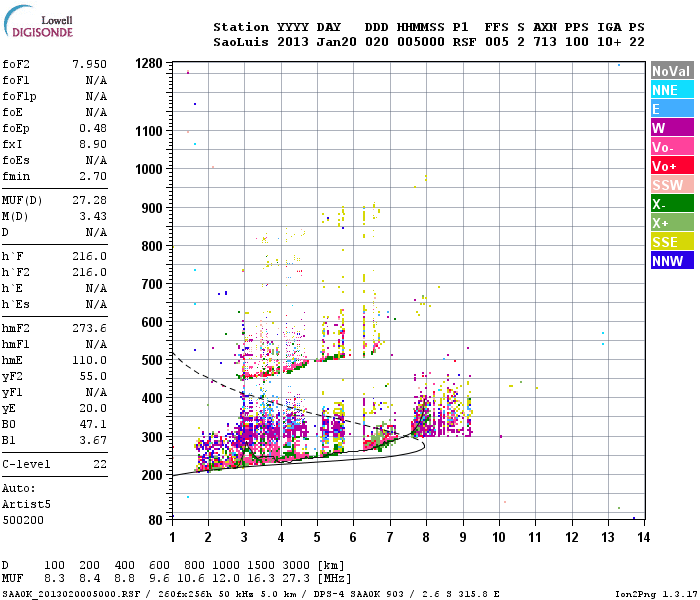Click the 1280 km height axis label
The height and width of the screenshot is (600, 700).
[x=149, y=63]
